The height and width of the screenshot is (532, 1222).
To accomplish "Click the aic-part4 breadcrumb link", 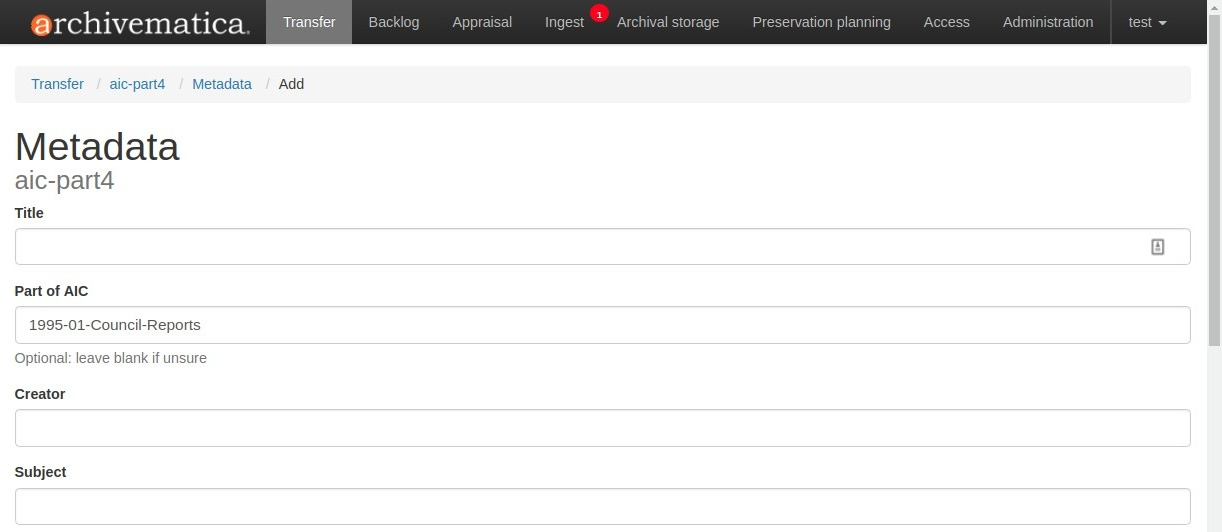I will coord(137,84).
